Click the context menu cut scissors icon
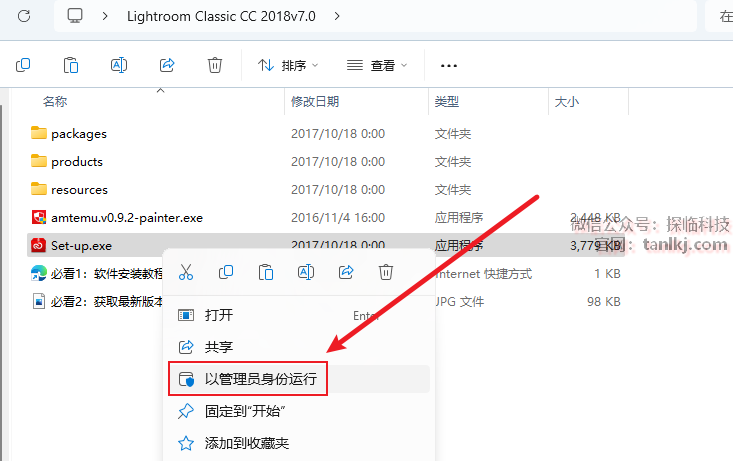 (186, 272)
